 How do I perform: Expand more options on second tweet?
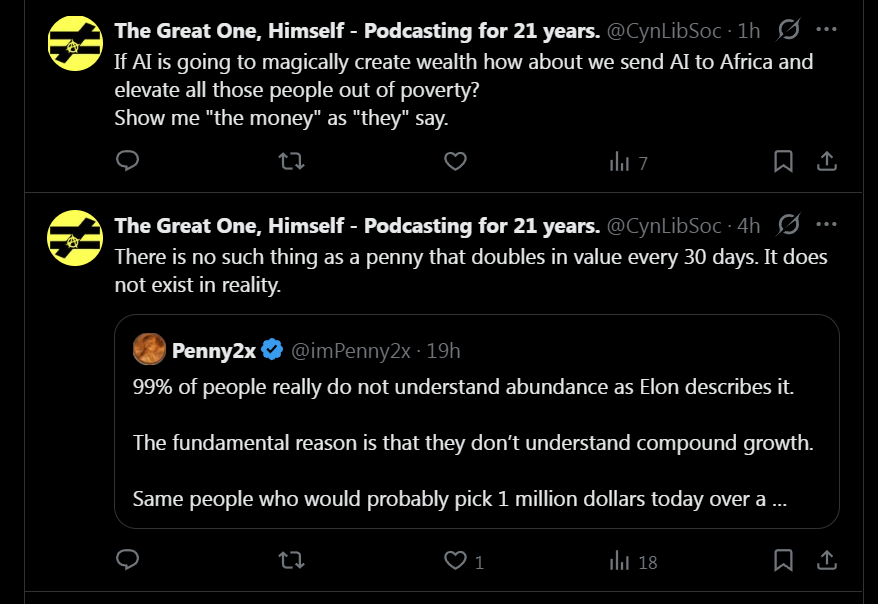coord(827,225)
